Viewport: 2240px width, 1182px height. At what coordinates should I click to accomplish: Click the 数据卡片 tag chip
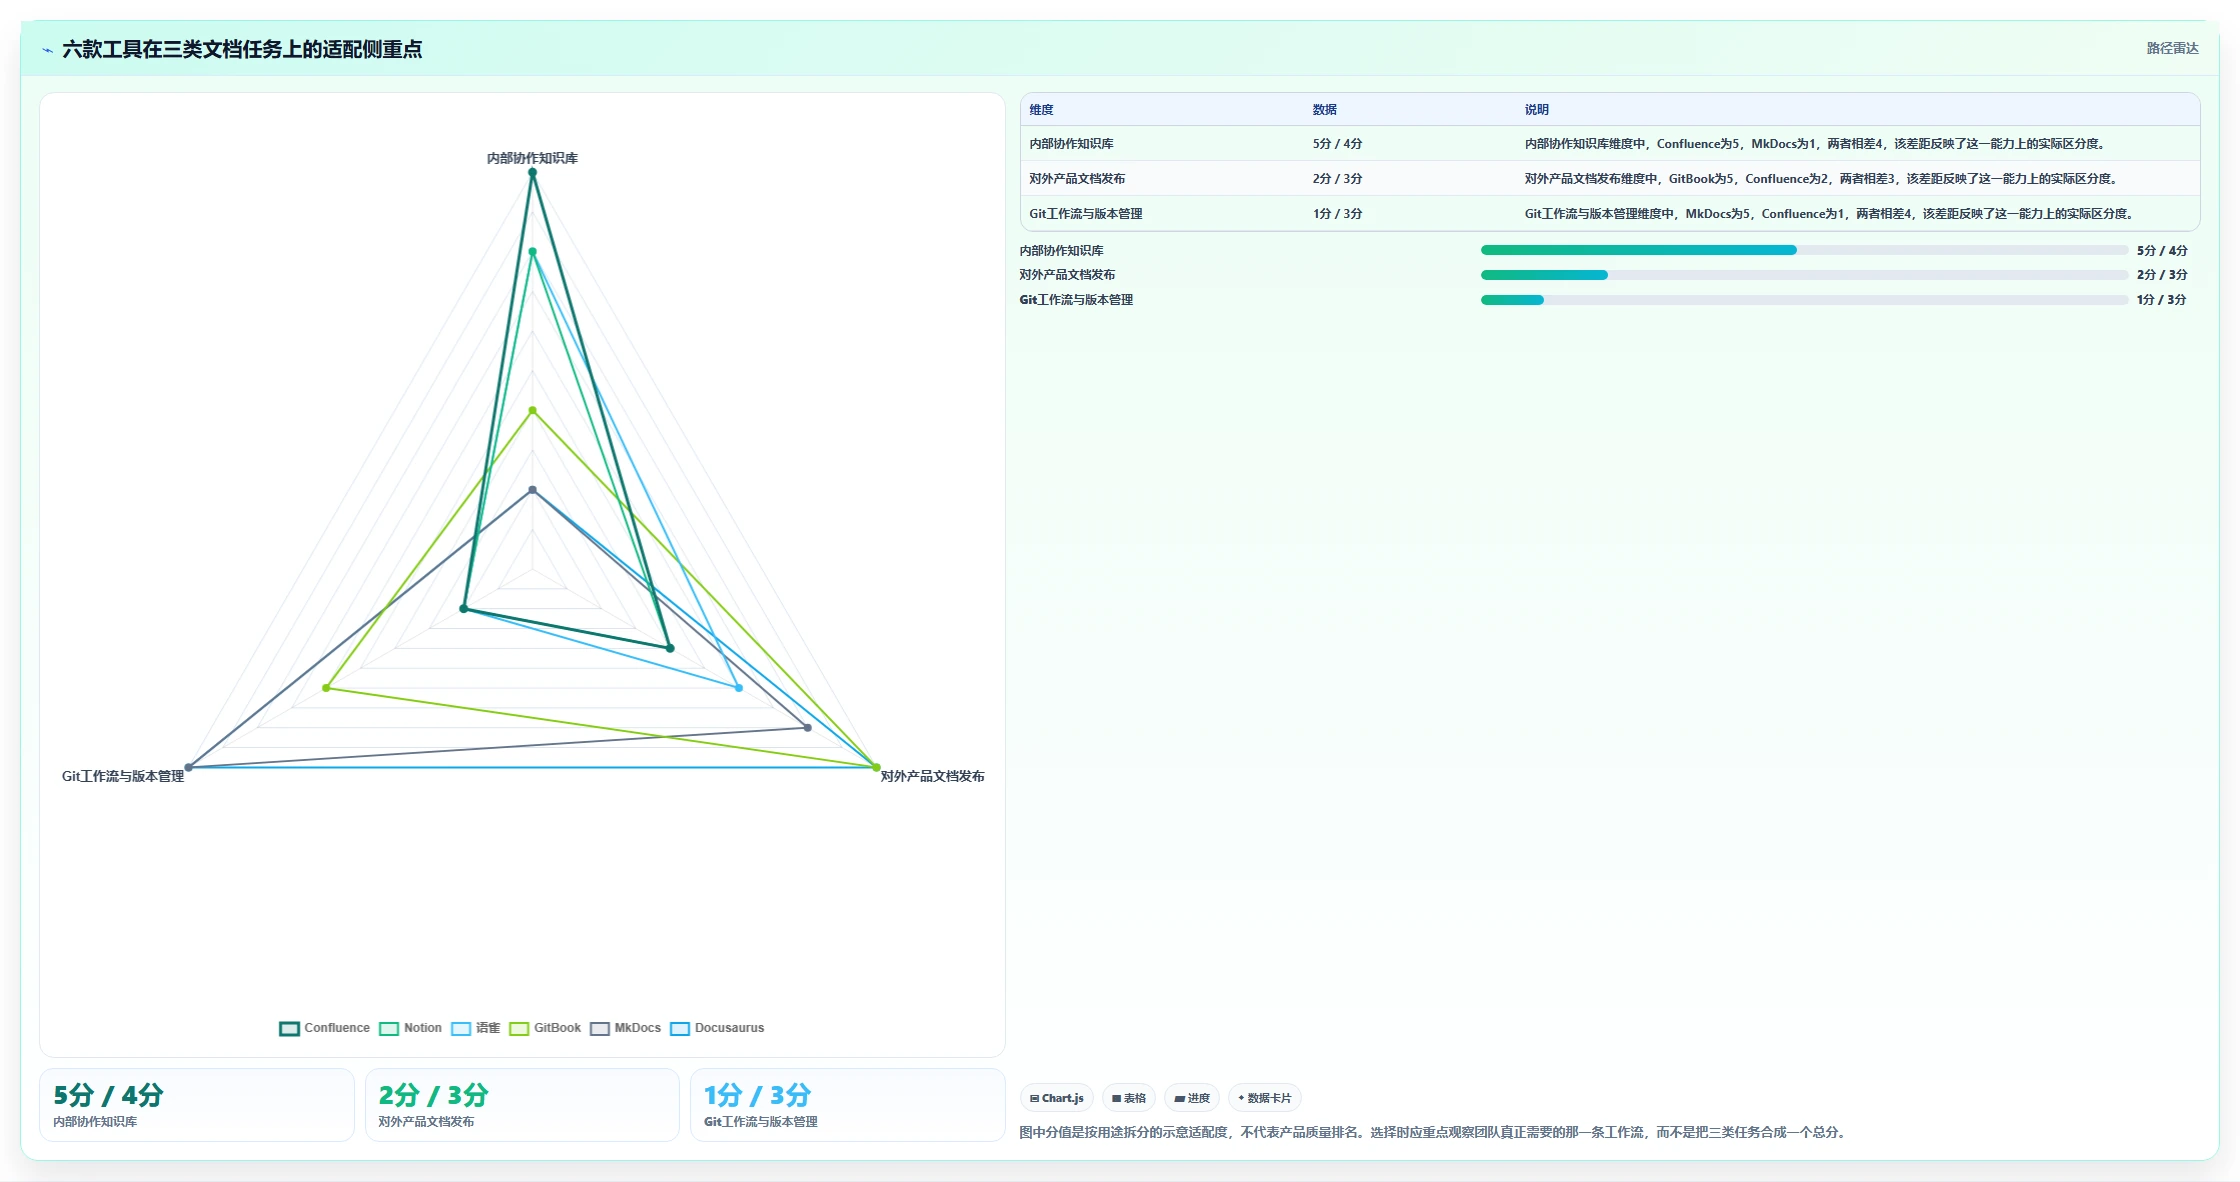1265,1098
